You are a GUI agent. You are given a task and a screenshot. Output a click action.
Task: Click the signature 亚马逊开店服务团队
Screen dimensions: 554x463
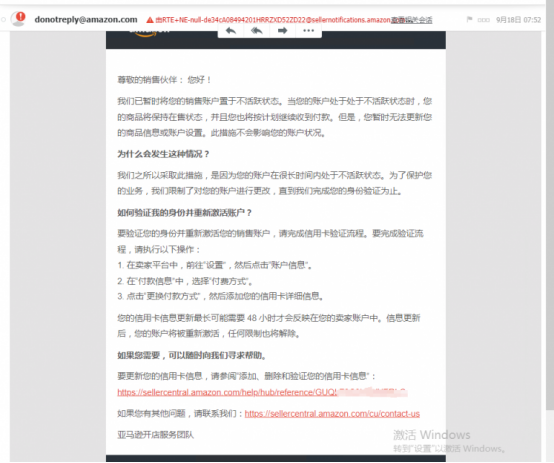(x=155, y=435)
